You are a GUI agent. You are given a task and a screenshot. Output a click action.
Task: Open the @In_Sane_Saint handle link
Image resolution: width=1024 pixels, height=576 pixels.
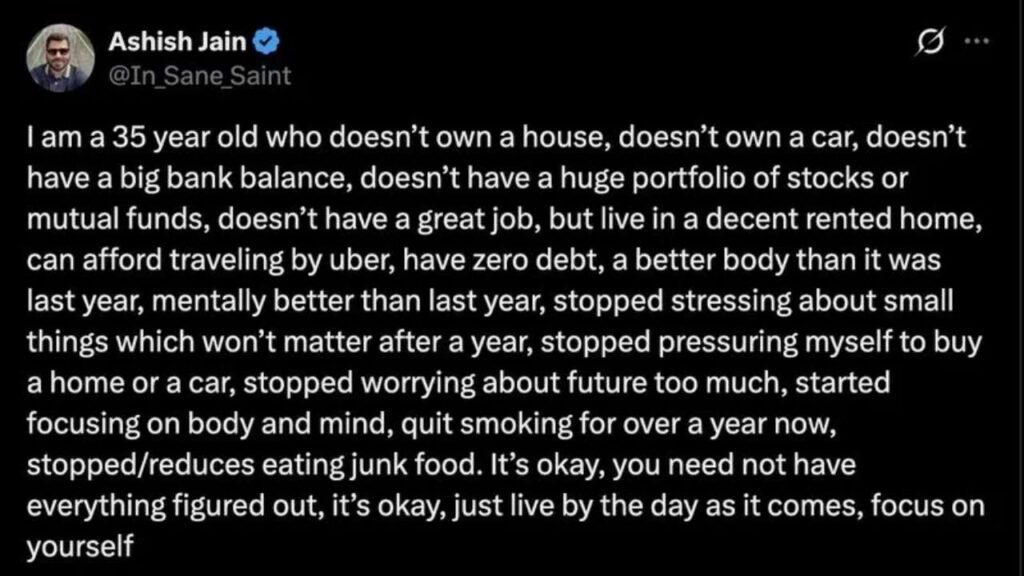tap(199, 76)
